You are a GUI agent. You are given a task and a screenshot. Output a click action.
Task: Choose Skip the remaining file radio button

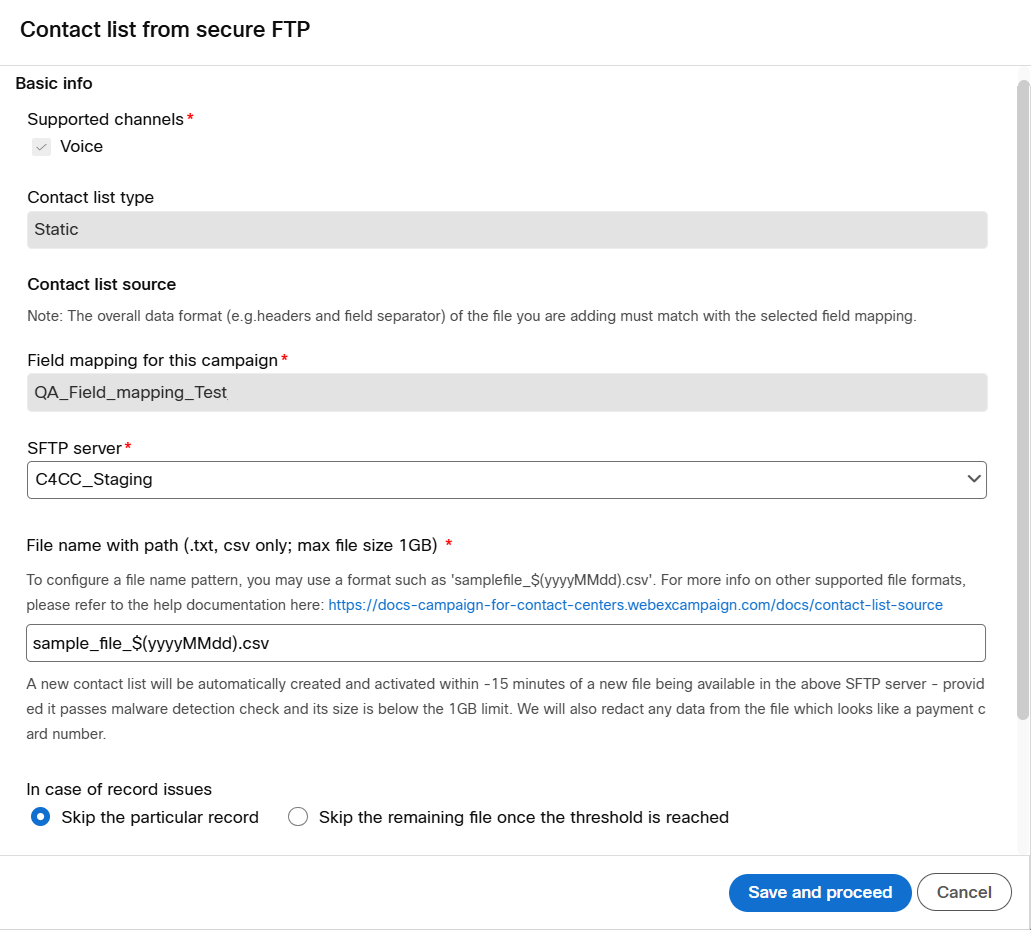298,817
